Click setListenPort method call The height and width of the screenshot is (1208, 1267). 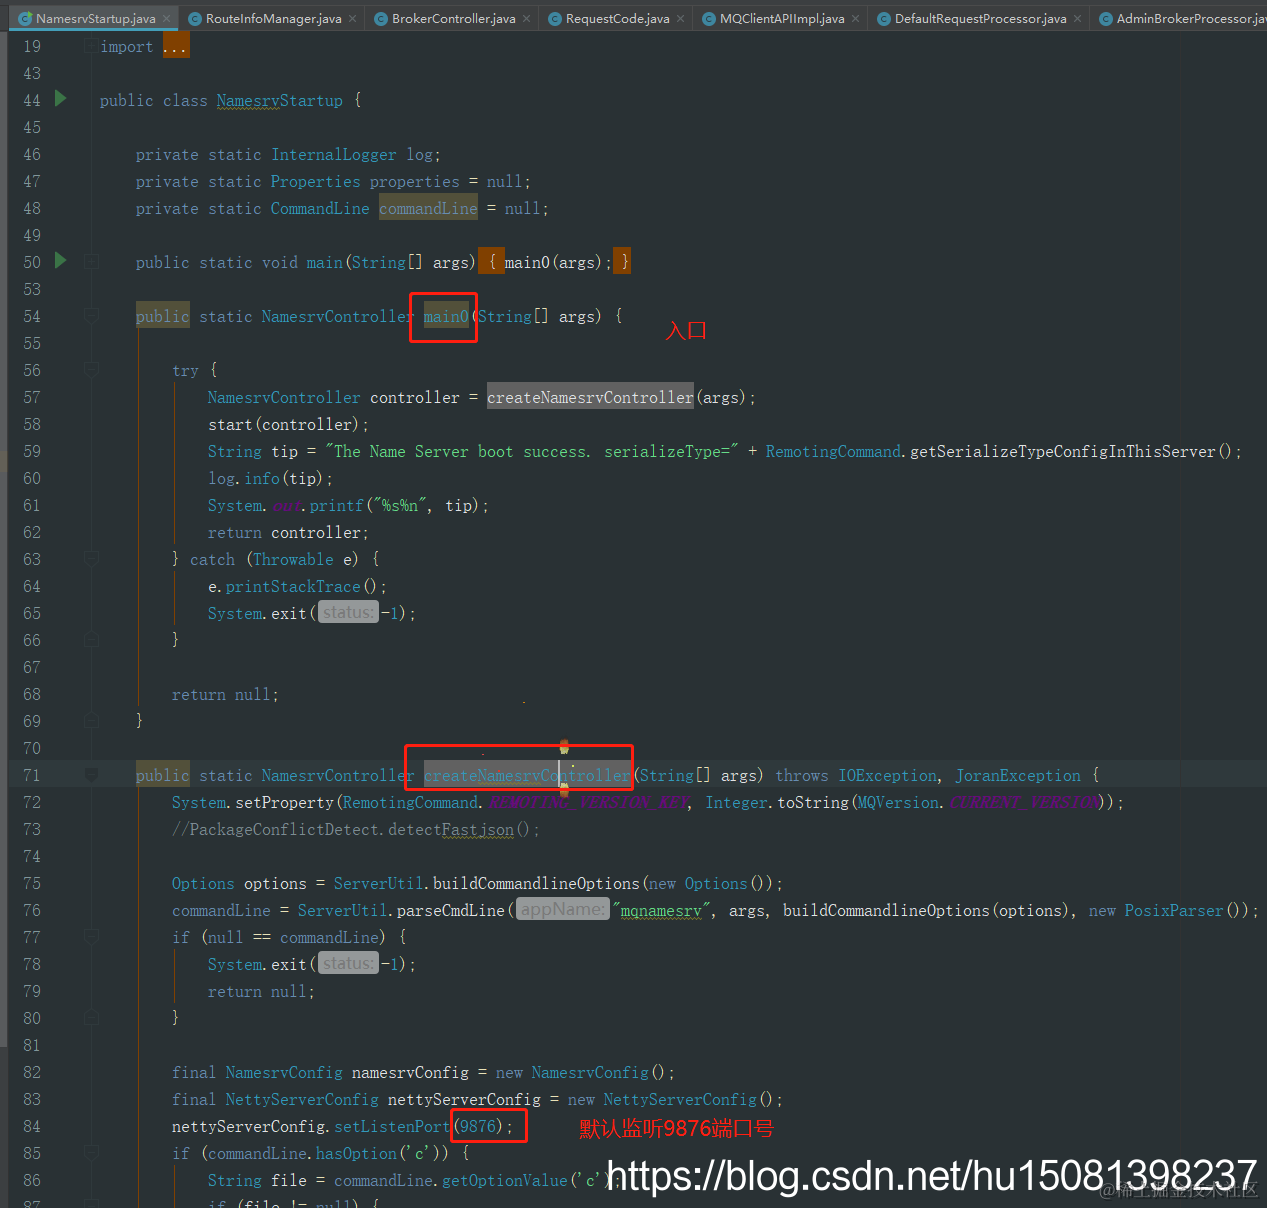click(392, 1126)
